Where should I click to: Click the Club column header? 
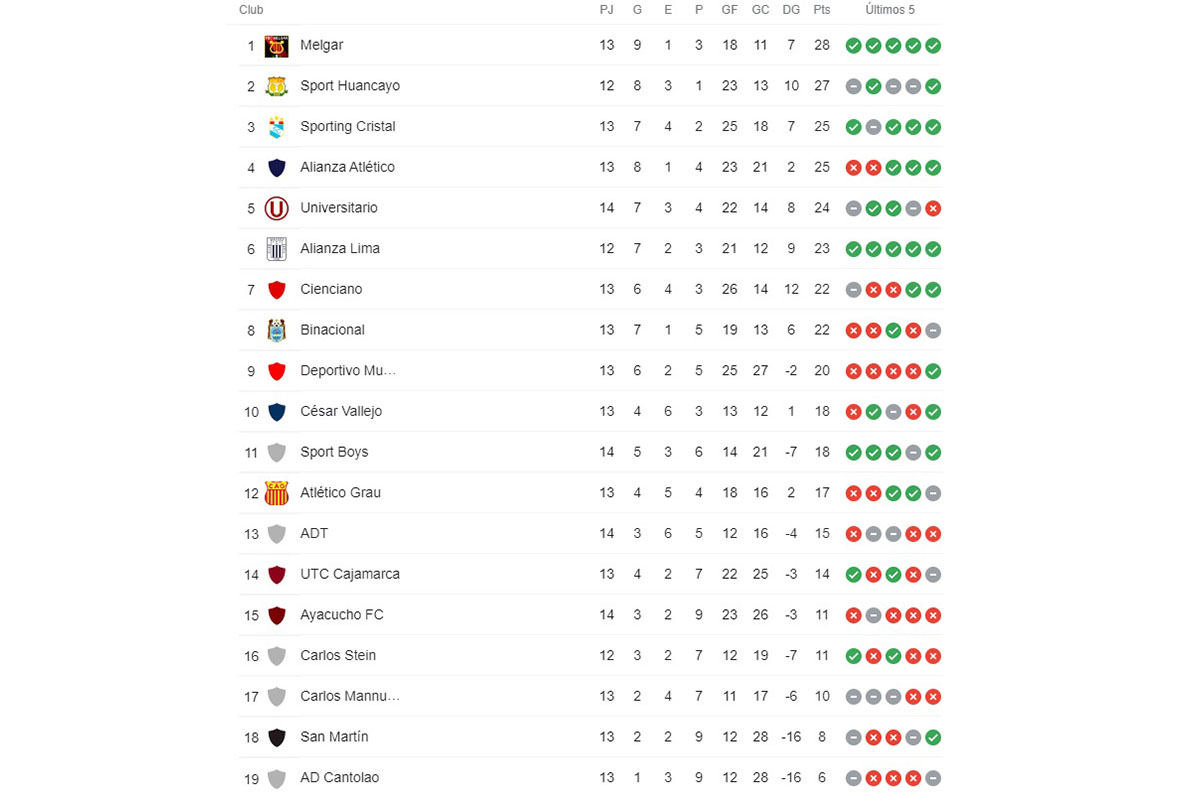(x=251, y=10)
